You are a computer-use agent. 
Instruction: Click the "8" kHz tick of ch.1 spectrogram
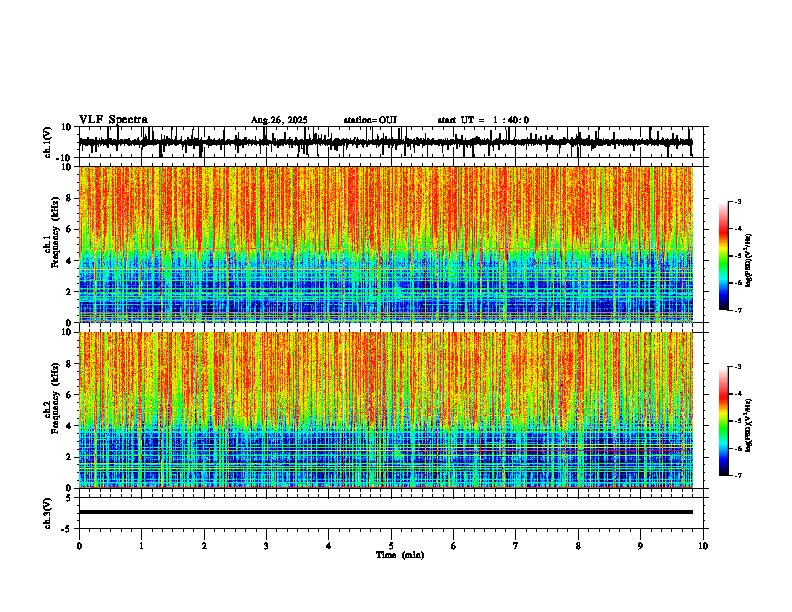(70, 198)
